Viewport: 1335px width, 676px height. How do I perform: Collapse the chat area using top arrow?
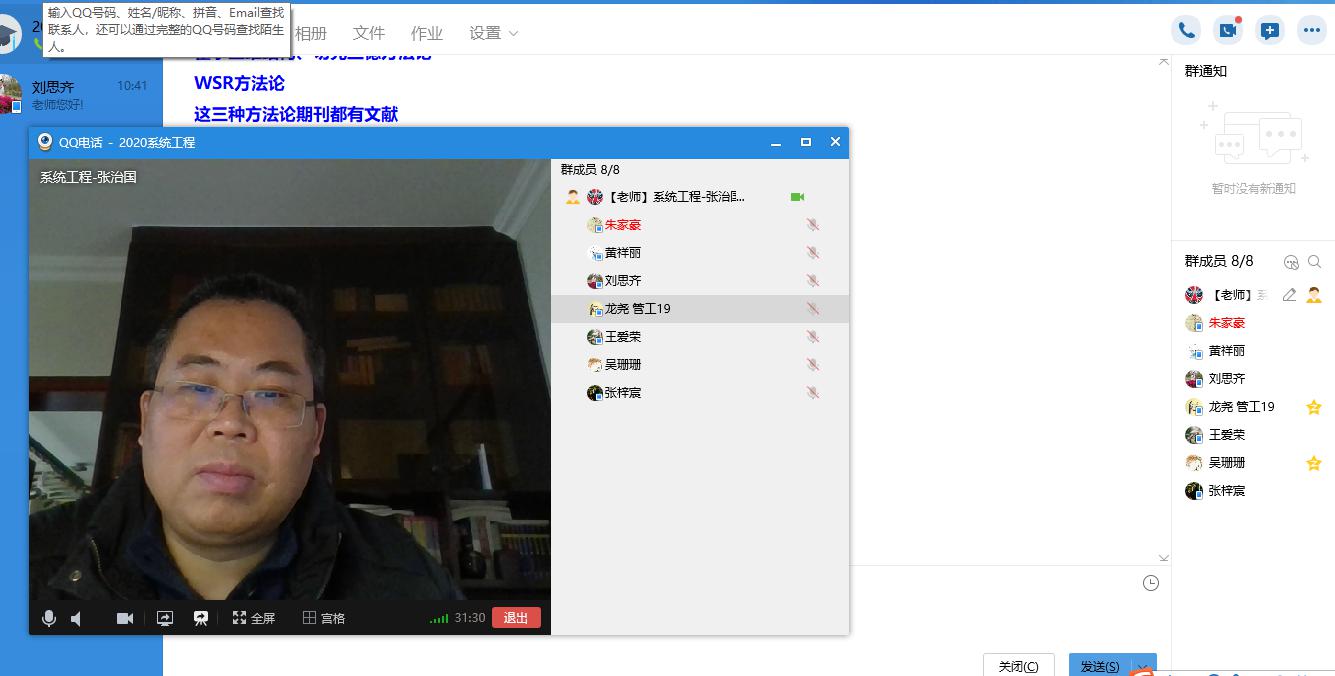(x=1163, y=62)
